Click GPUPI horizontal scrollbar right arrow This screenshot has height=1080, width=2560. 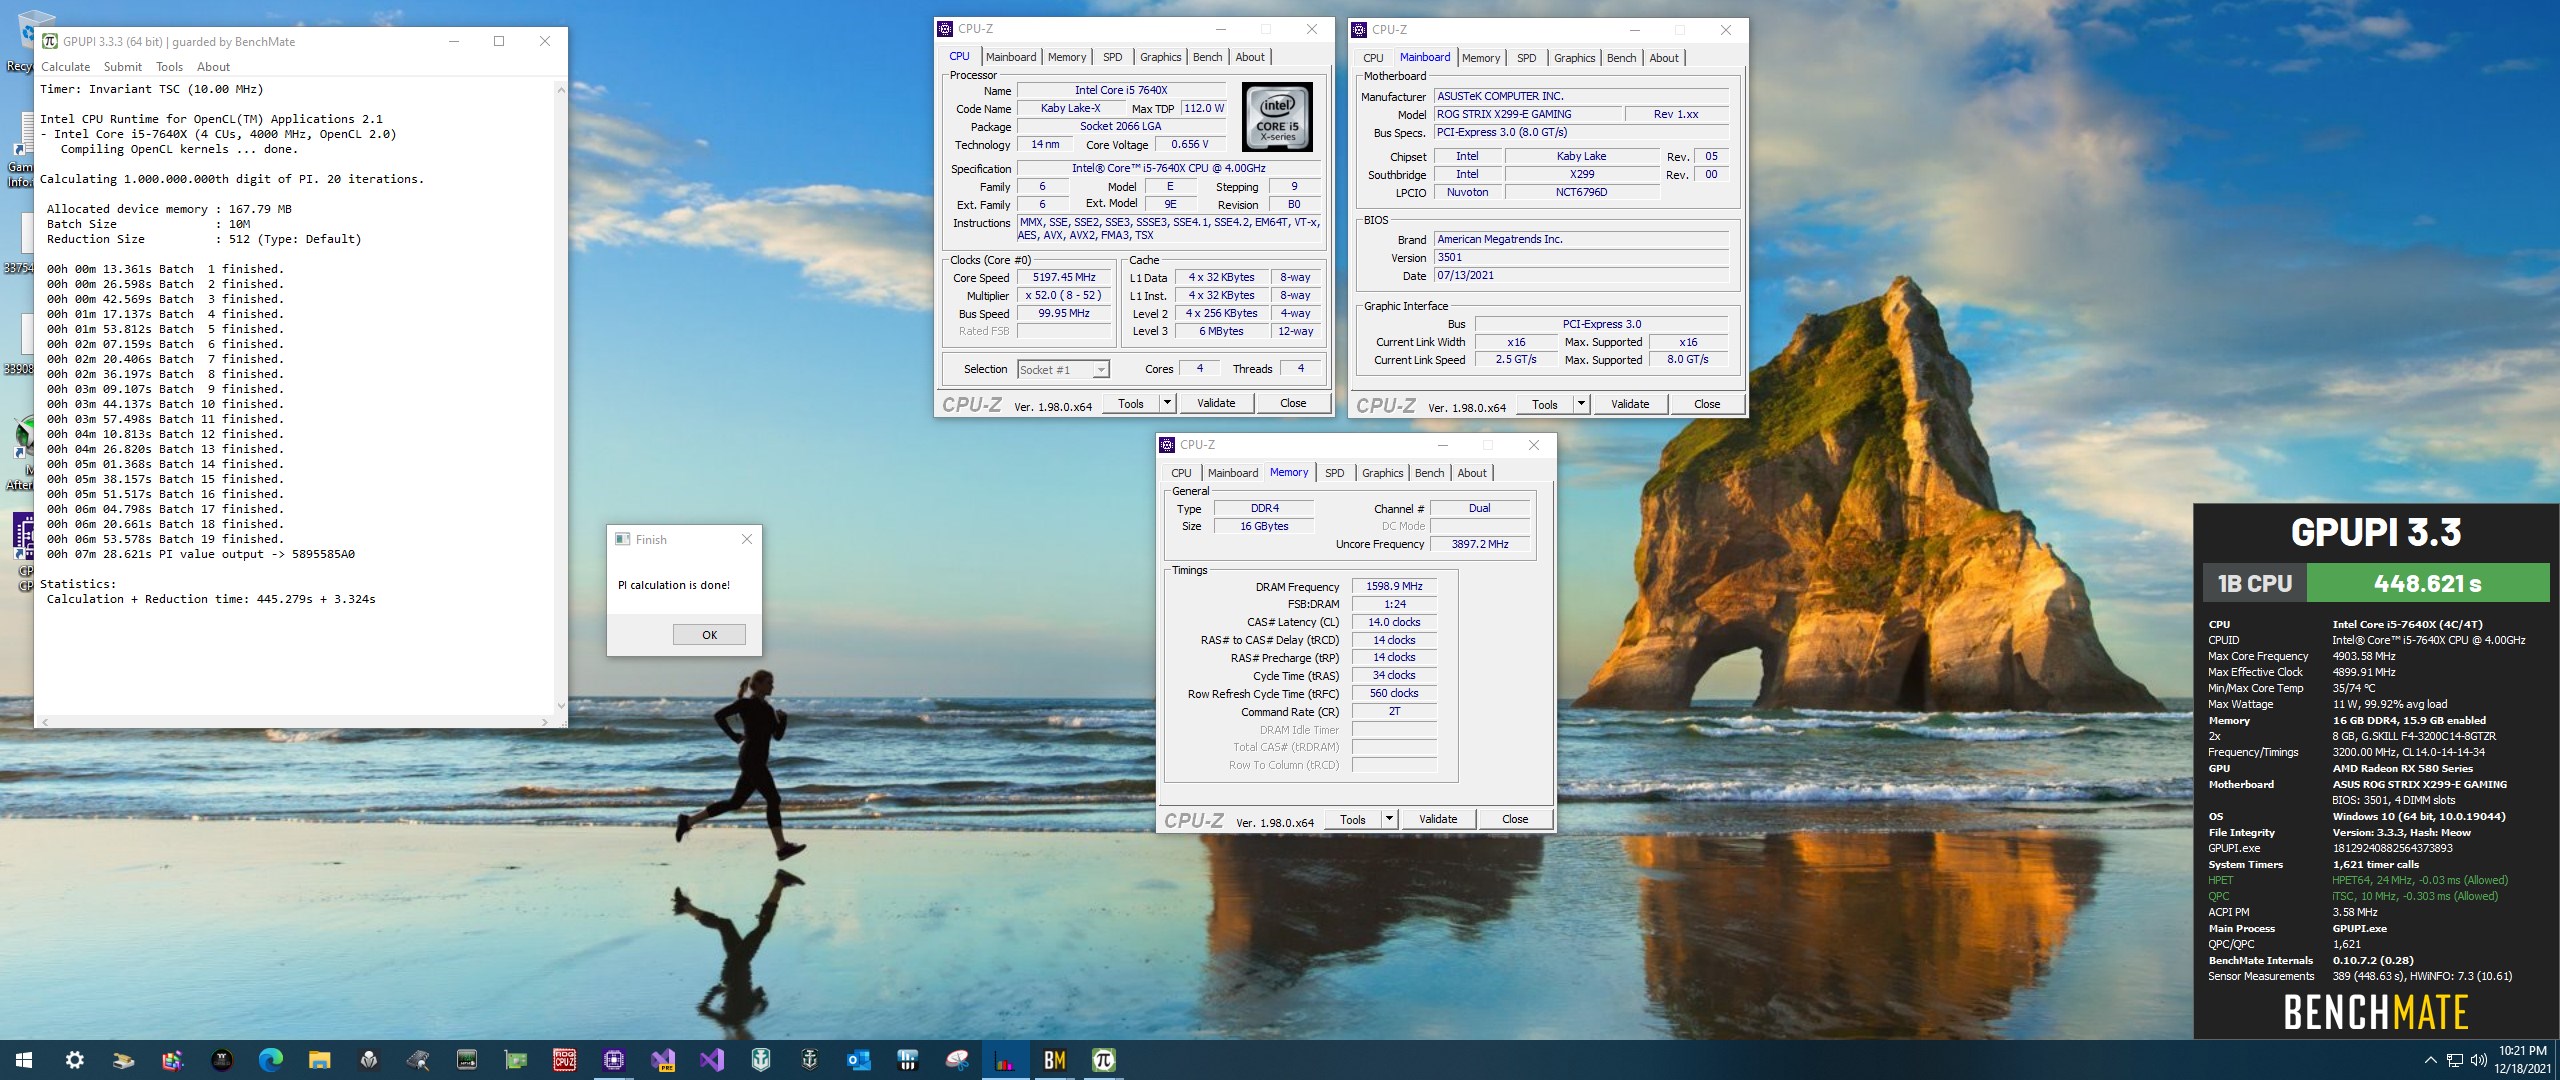(x=544, y=721)
